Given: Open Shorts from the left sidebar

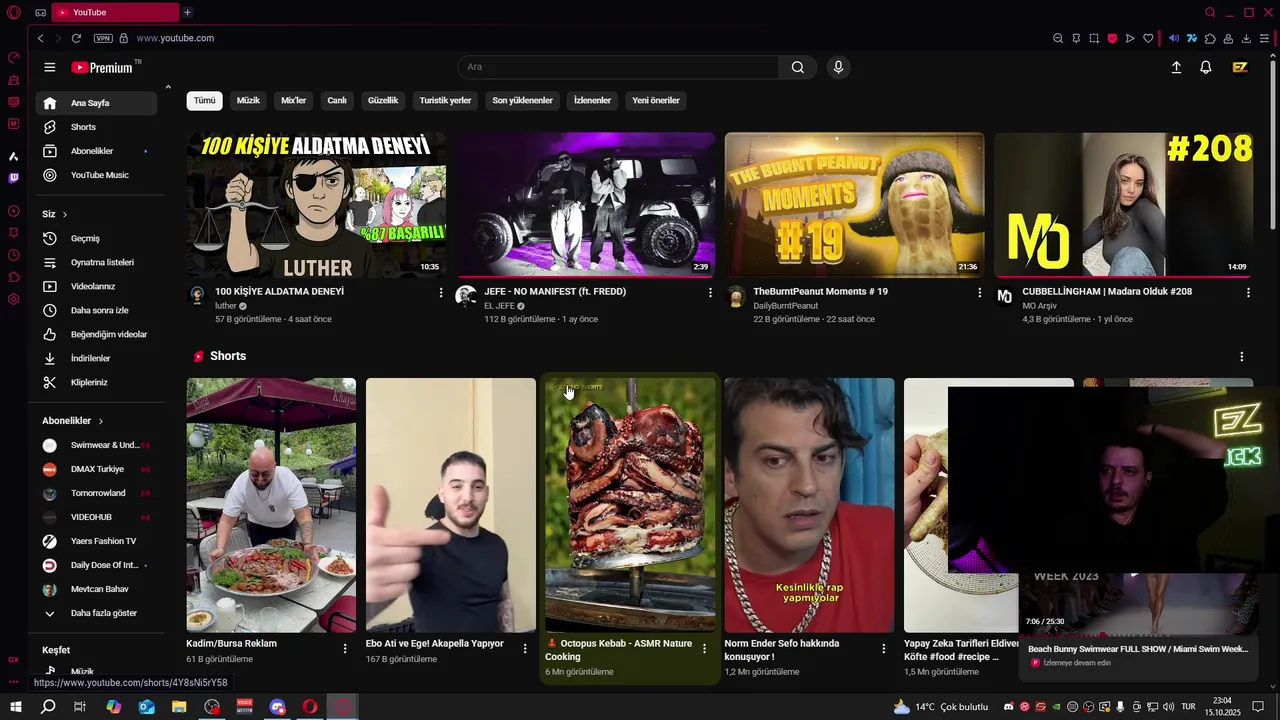Looking at the screenshot, I should 96,127.
